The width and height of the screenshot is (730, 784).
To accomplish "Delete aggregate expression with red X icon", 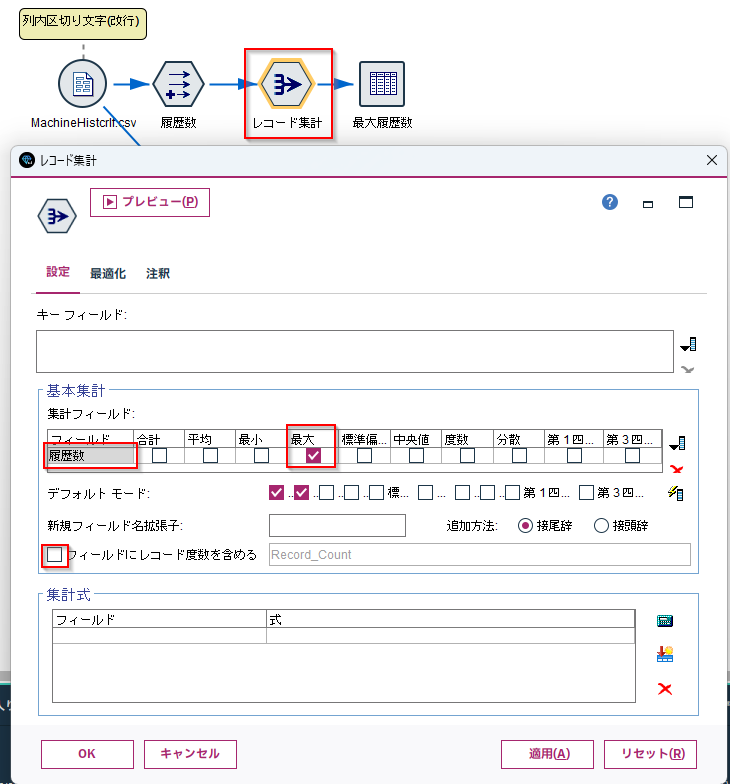I will pyautogui.click(x=665, y=689).
